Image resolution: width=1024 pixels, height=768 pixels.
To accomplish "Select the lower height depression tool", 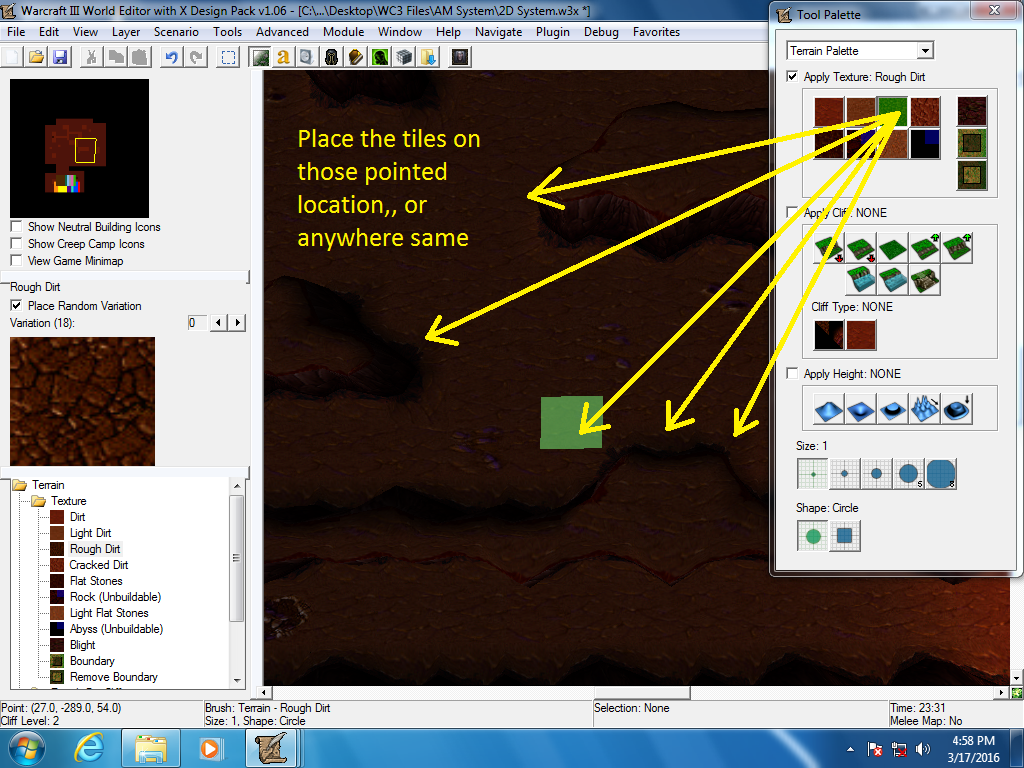I will 861,409.
